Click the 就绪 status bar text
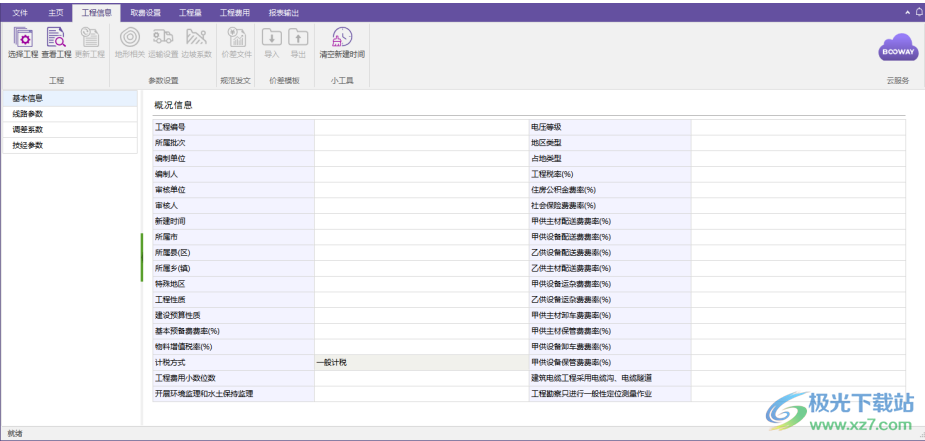Screen dimensions: 925x441 coord(15,434)
